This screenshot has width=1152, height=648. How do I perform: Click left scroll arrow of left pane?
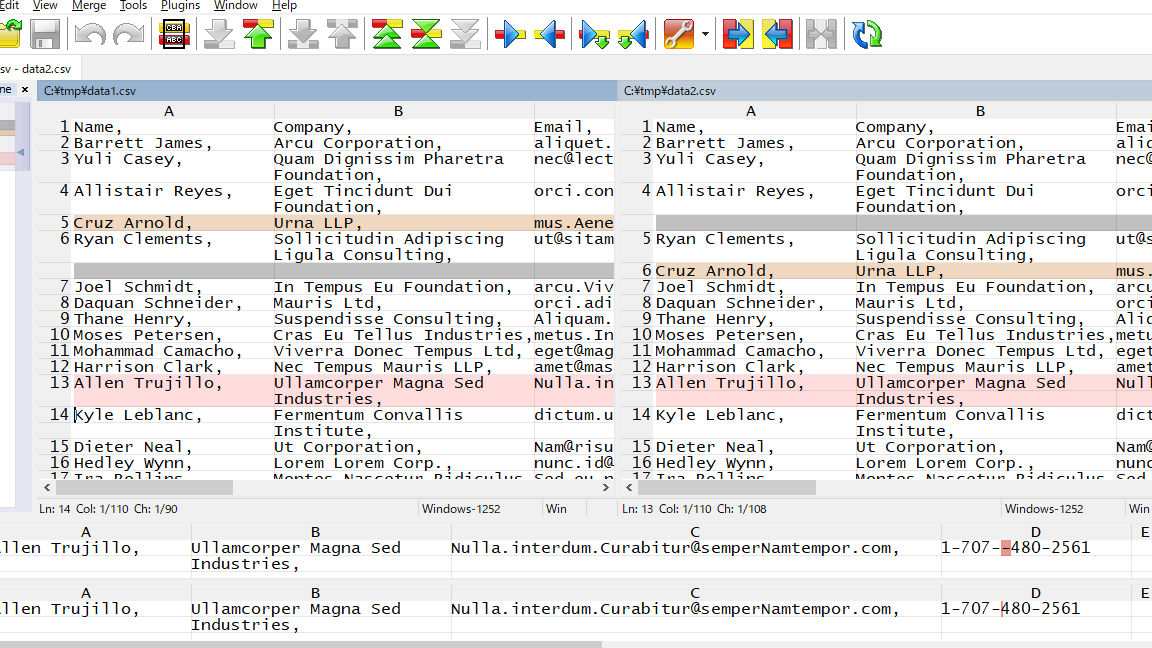tap(47, 487)
